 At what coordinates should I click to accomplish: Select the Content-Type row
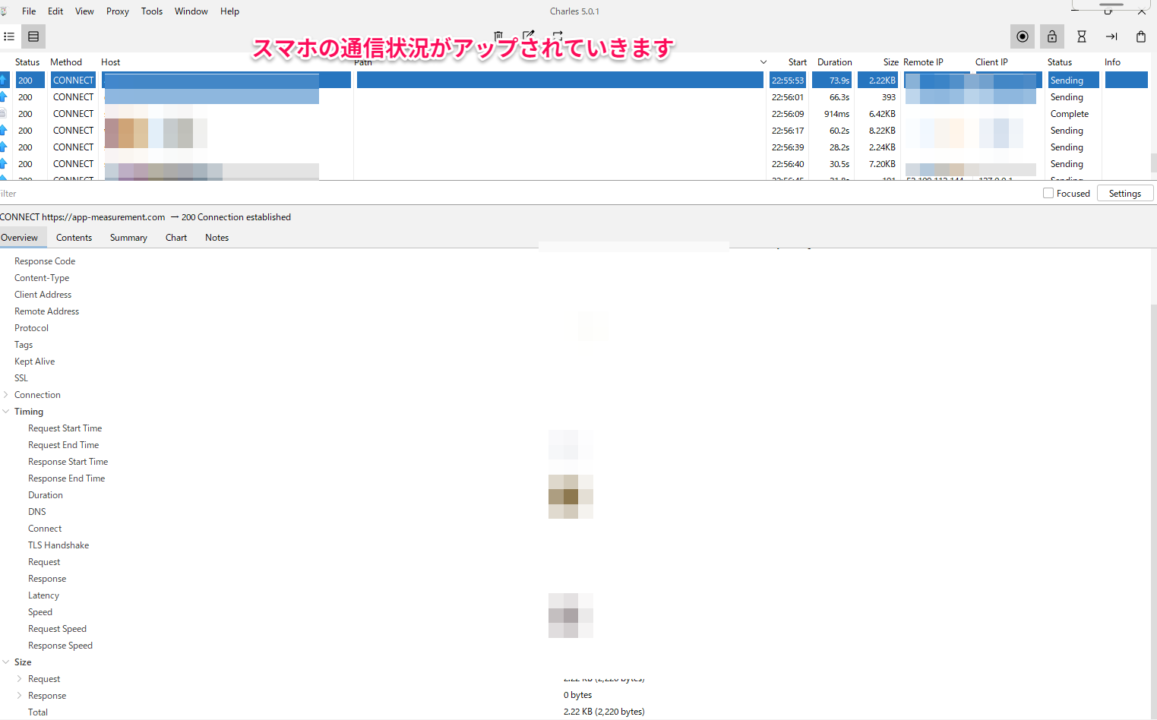point(576,278)
